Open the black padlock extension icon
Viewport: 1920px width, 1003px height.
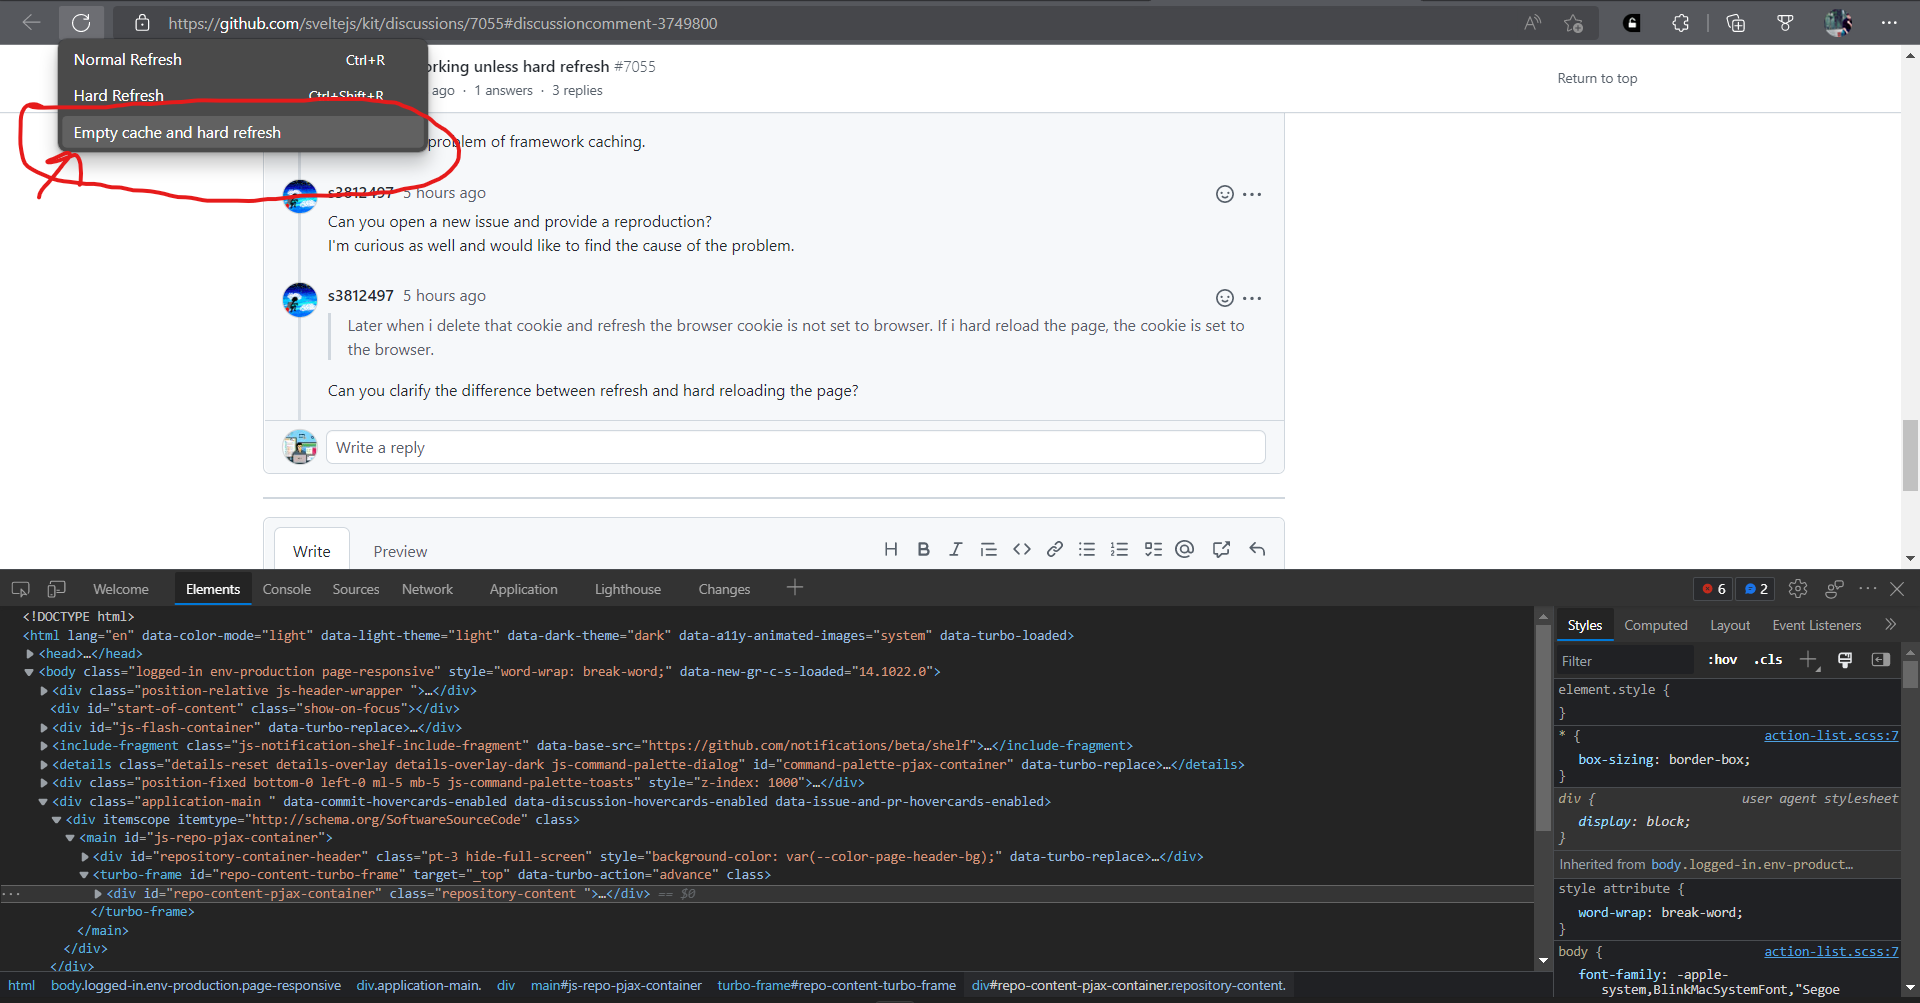click(x=1632, y=22)
